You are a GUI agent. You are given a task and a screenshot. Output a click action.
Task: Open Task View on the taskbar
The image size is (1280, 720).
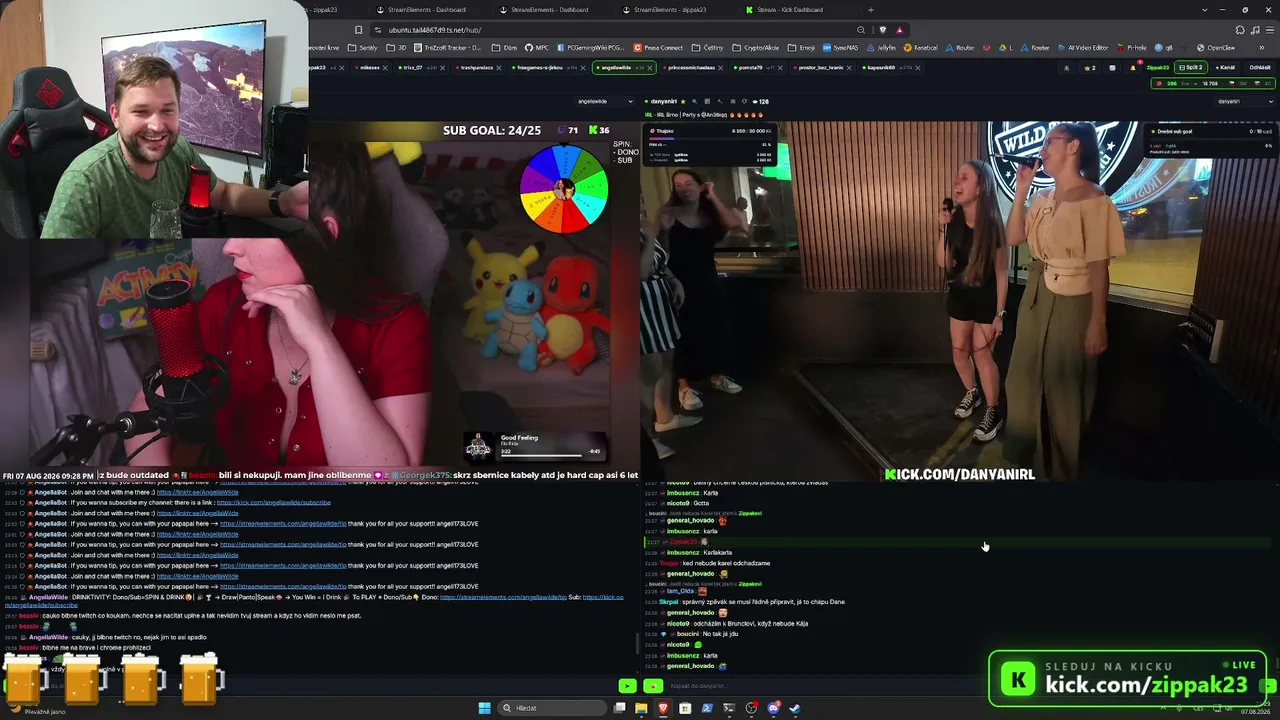point(620,708)
